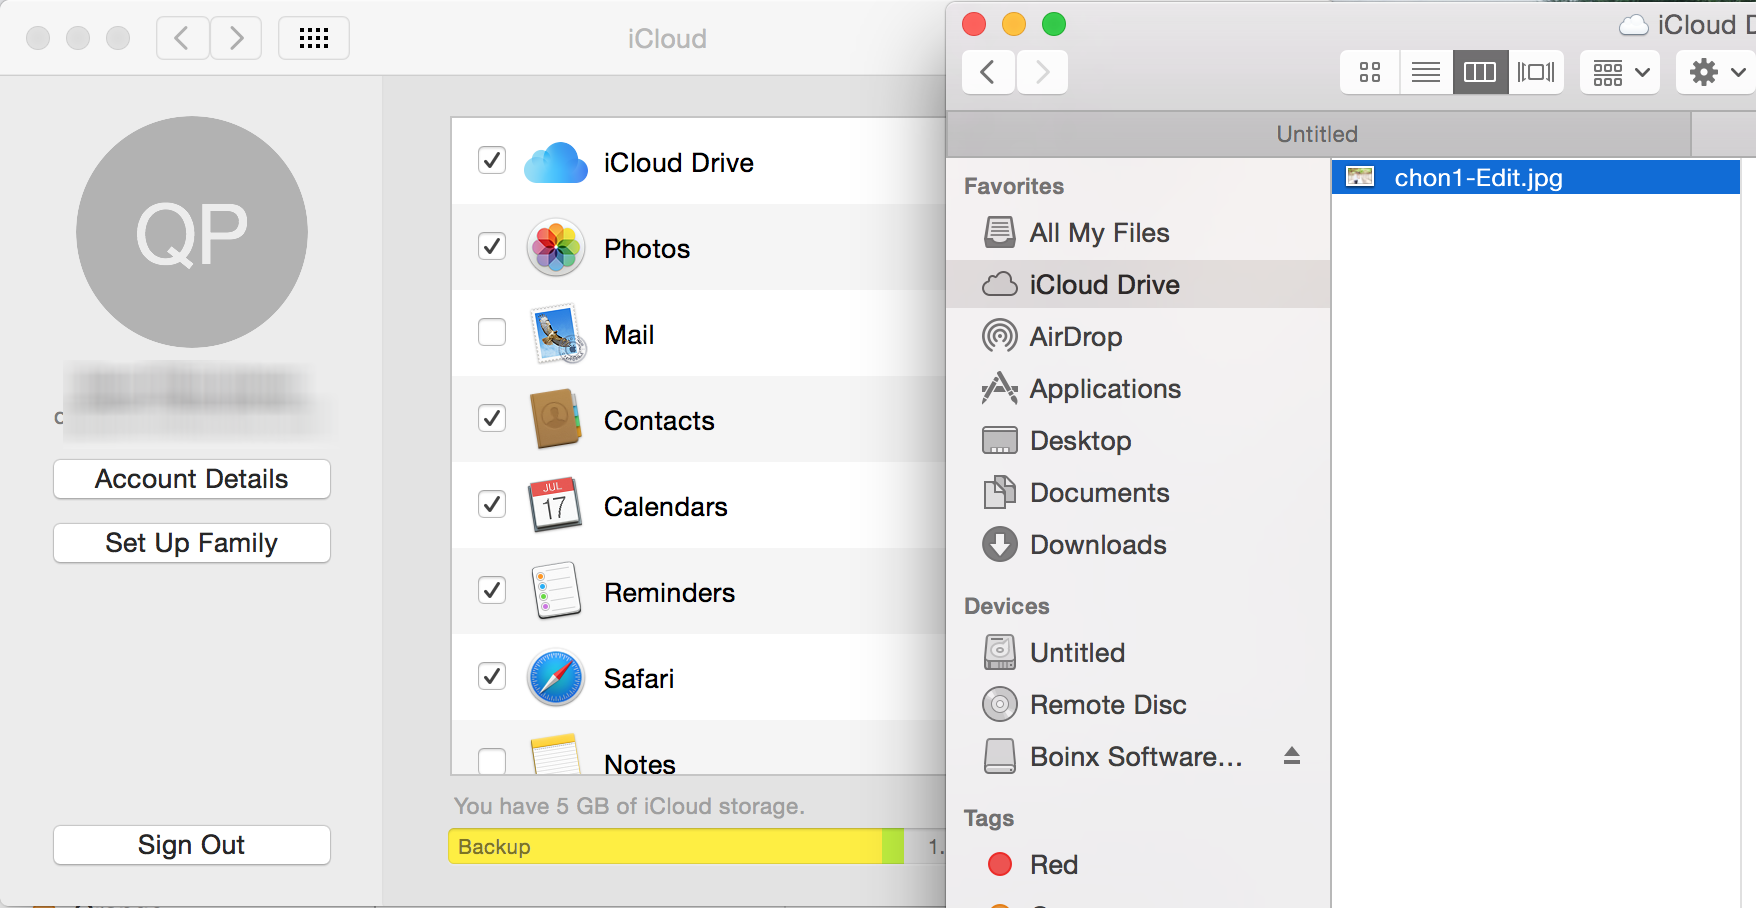Go forward in Finder window

click(x=1042, y=72)
